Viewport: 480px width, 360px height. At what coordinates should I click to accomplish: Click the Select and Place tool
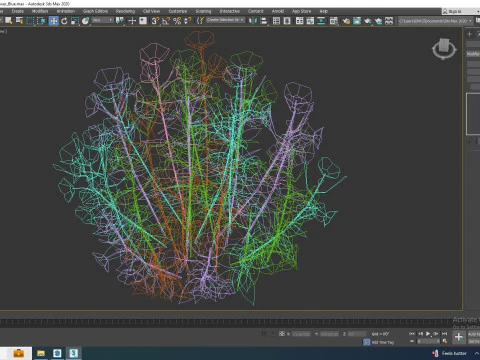pos(86,21)
